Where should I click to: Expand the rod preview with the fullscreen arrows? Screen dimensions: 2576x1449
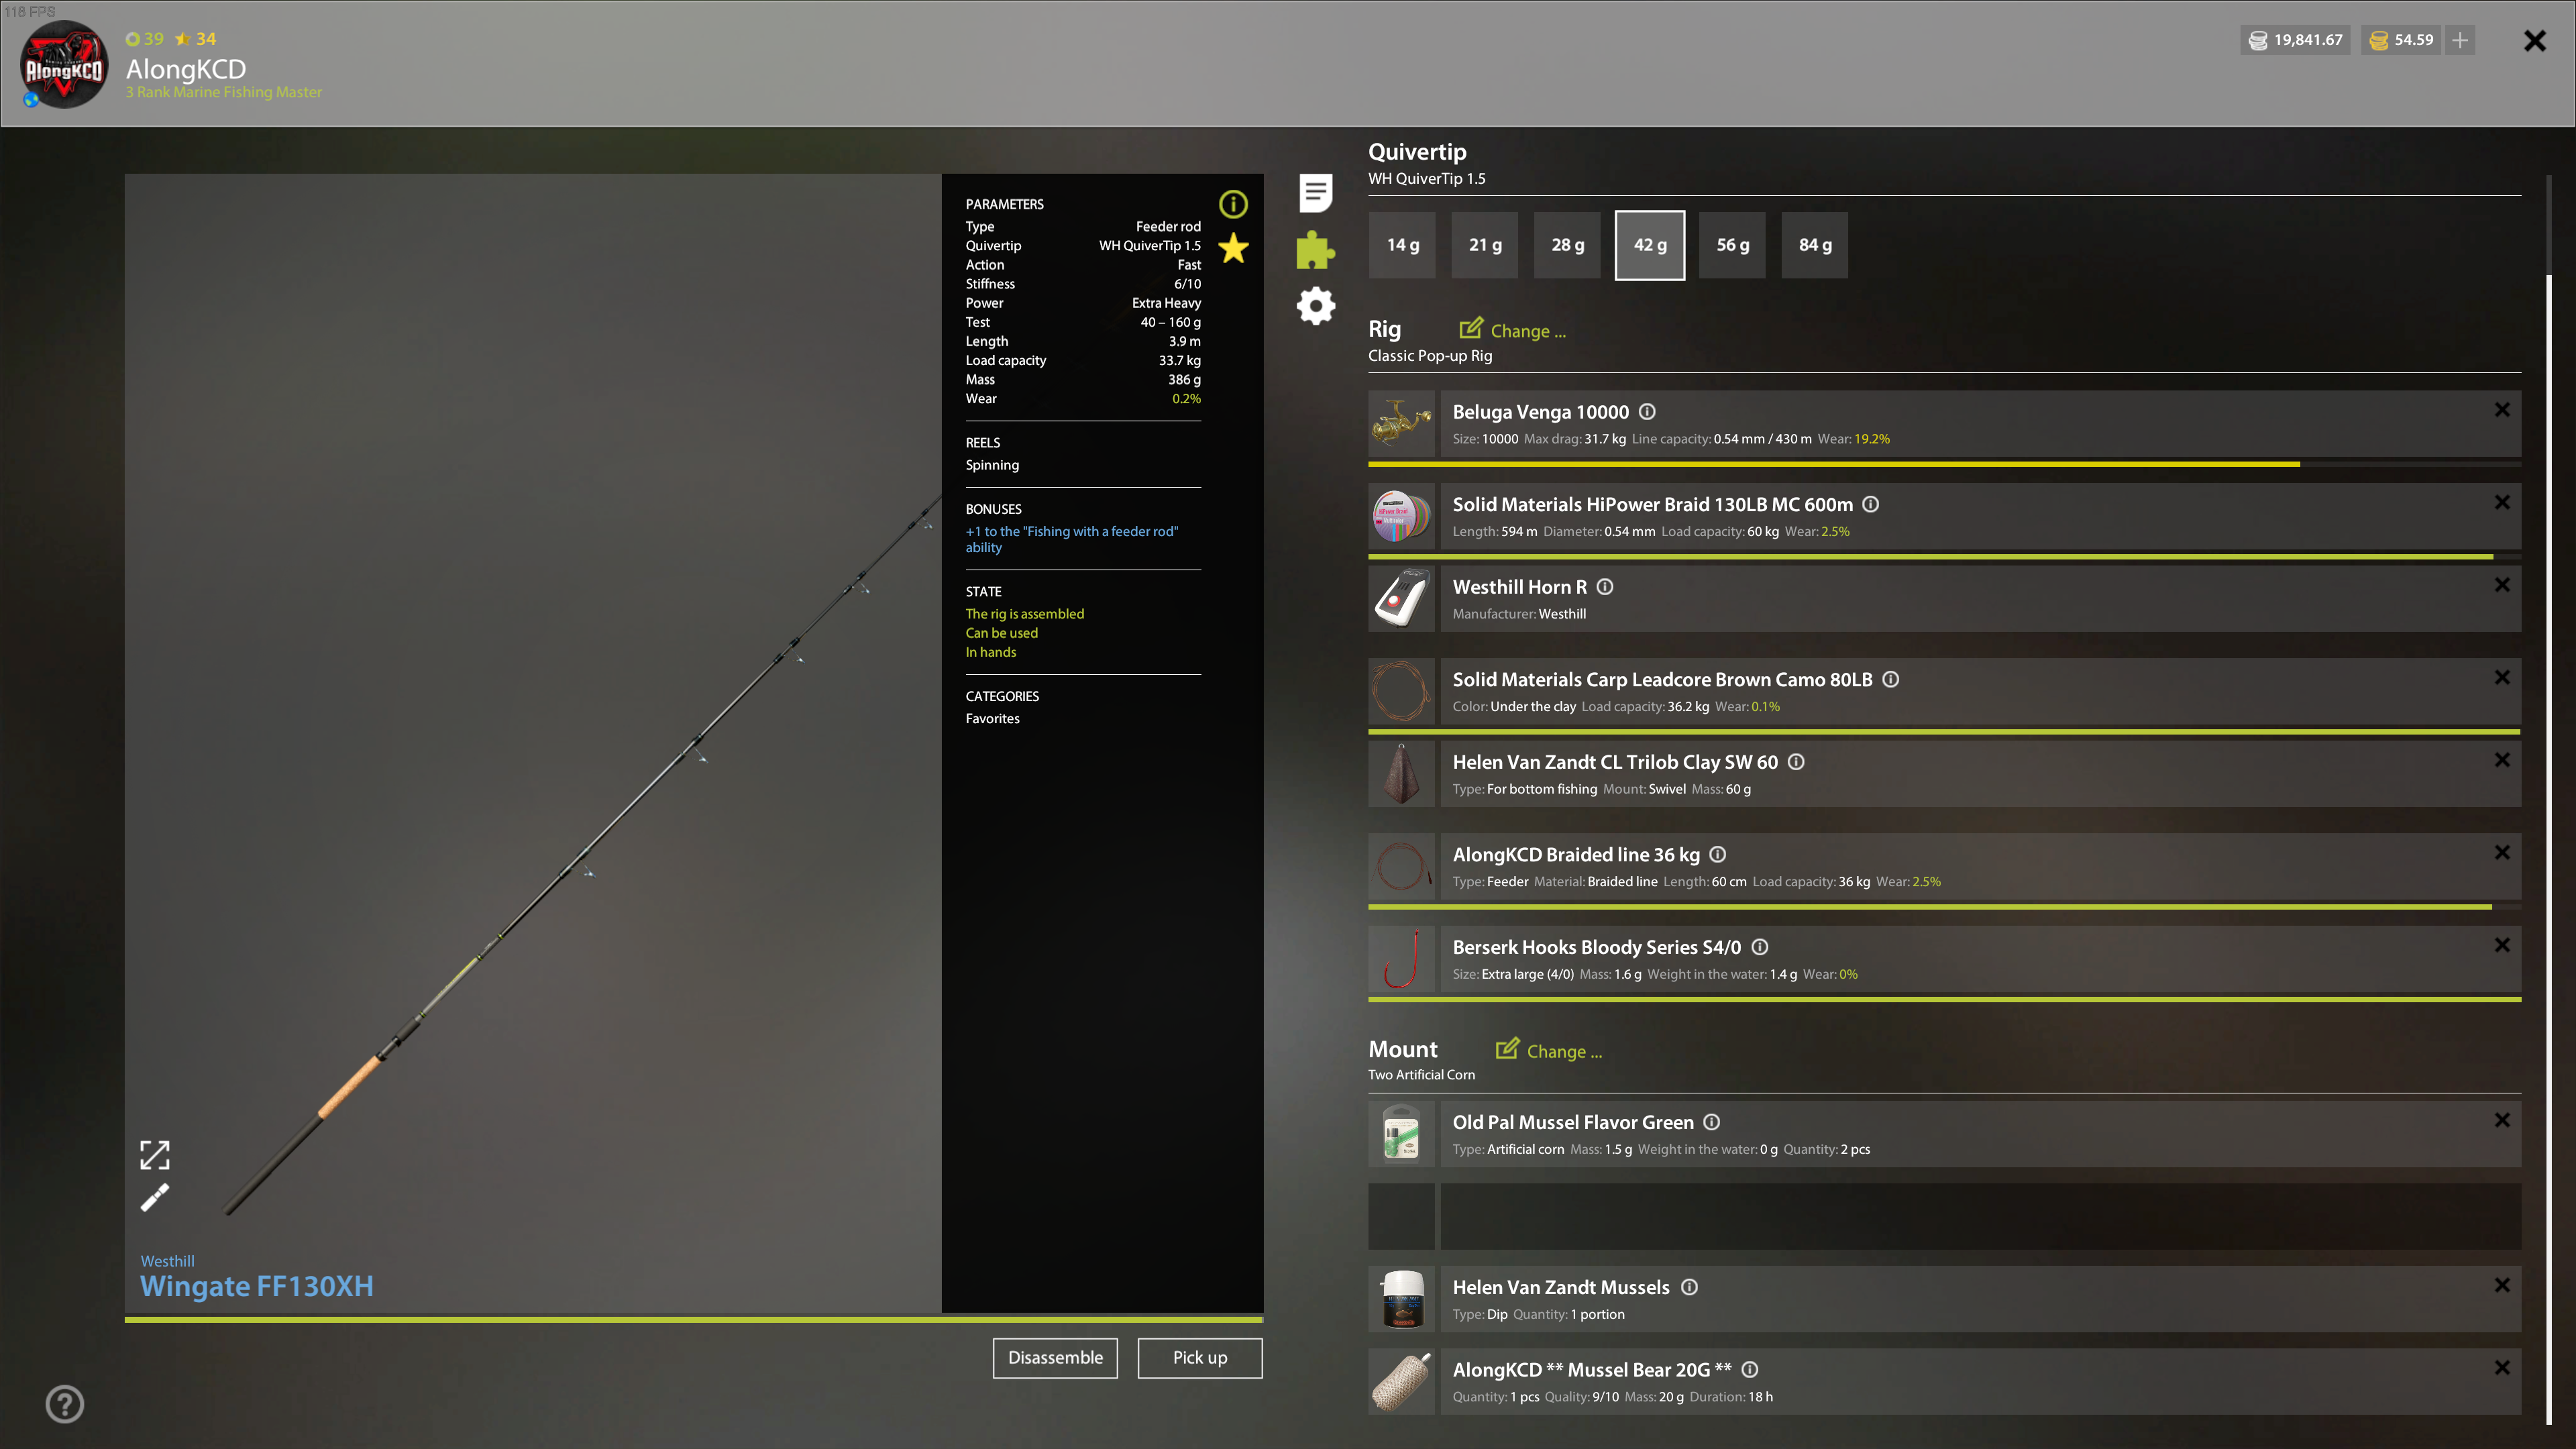154,1155
